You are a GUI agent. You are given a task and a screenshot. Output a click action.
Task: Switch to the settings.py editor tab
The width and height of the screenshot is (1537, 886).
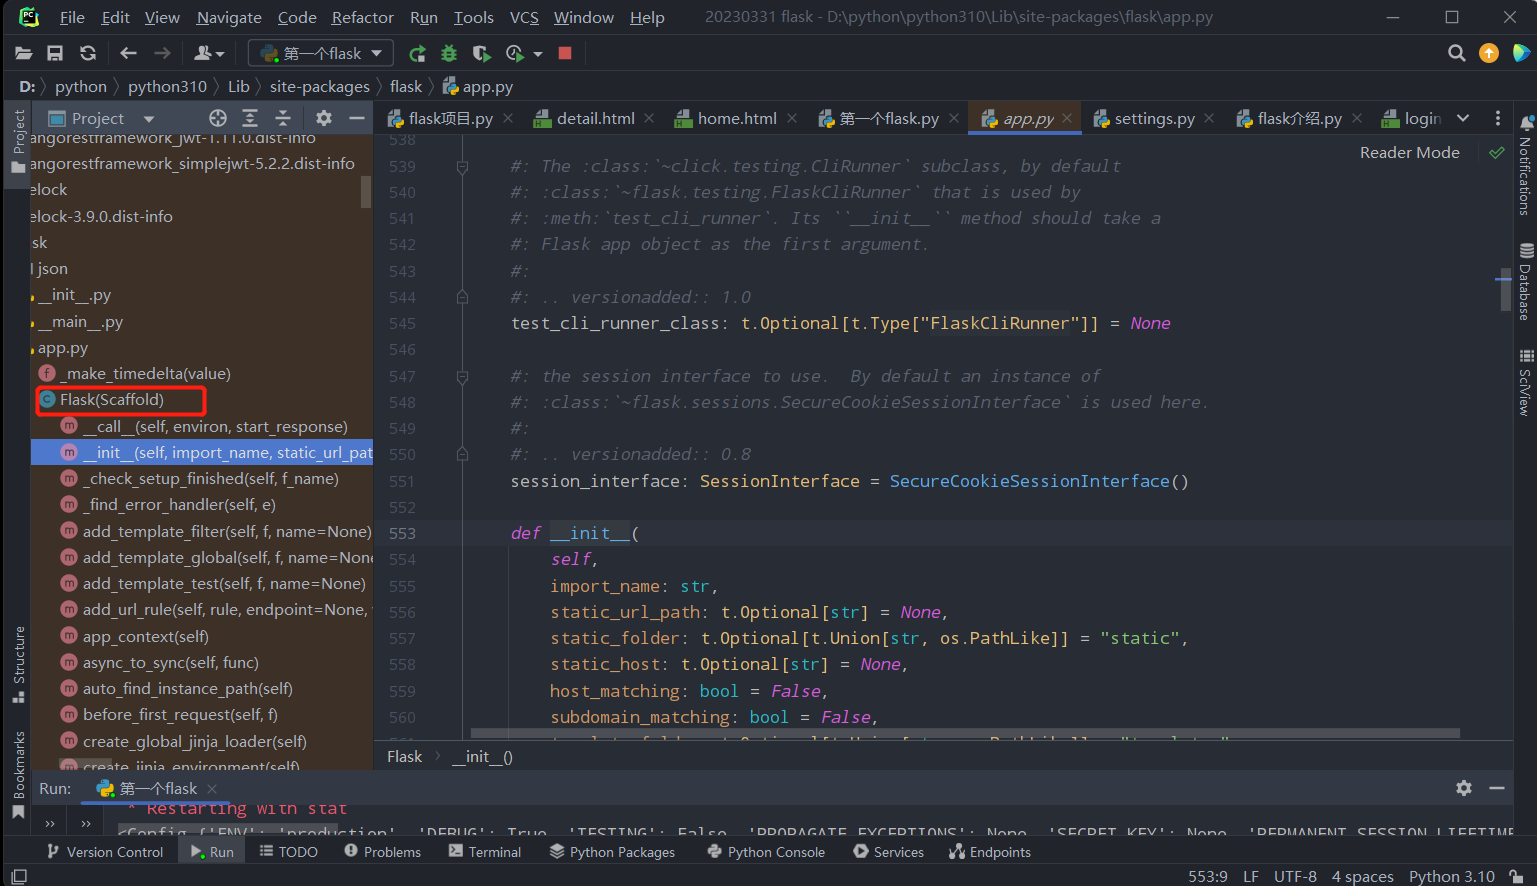coord(1154,118)
